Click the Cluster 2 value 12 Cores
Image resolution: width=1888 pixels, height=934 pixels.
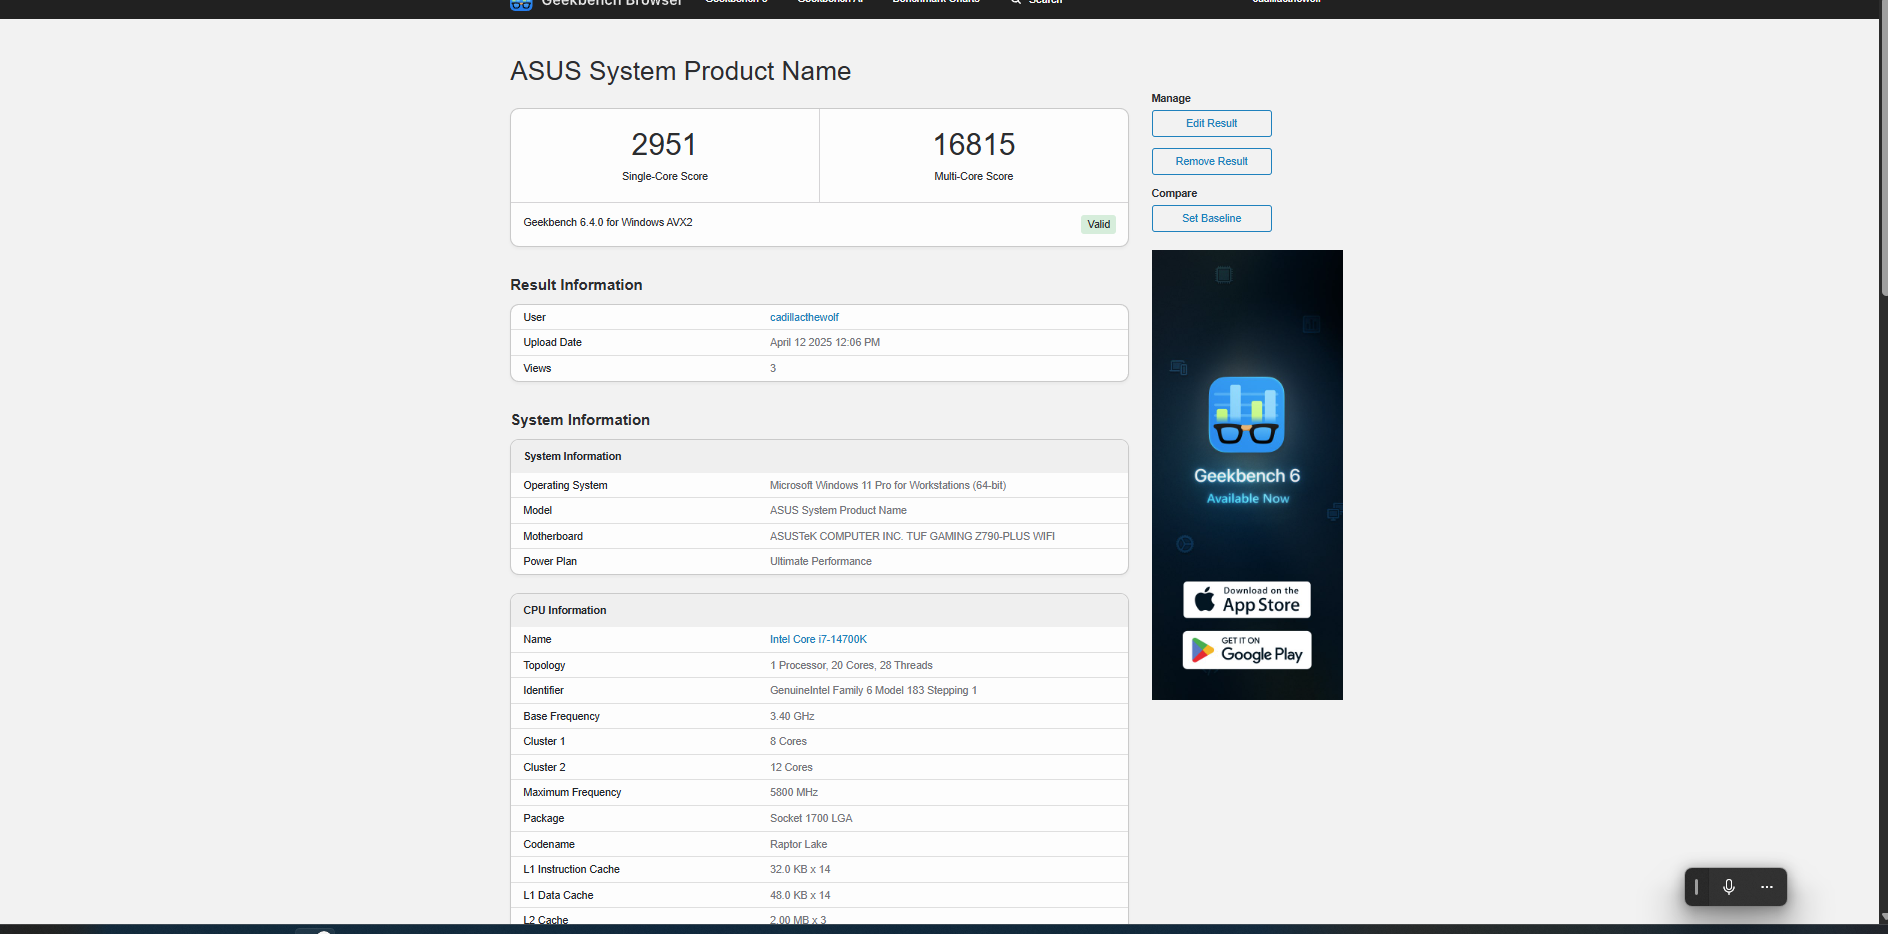(791, 767)
